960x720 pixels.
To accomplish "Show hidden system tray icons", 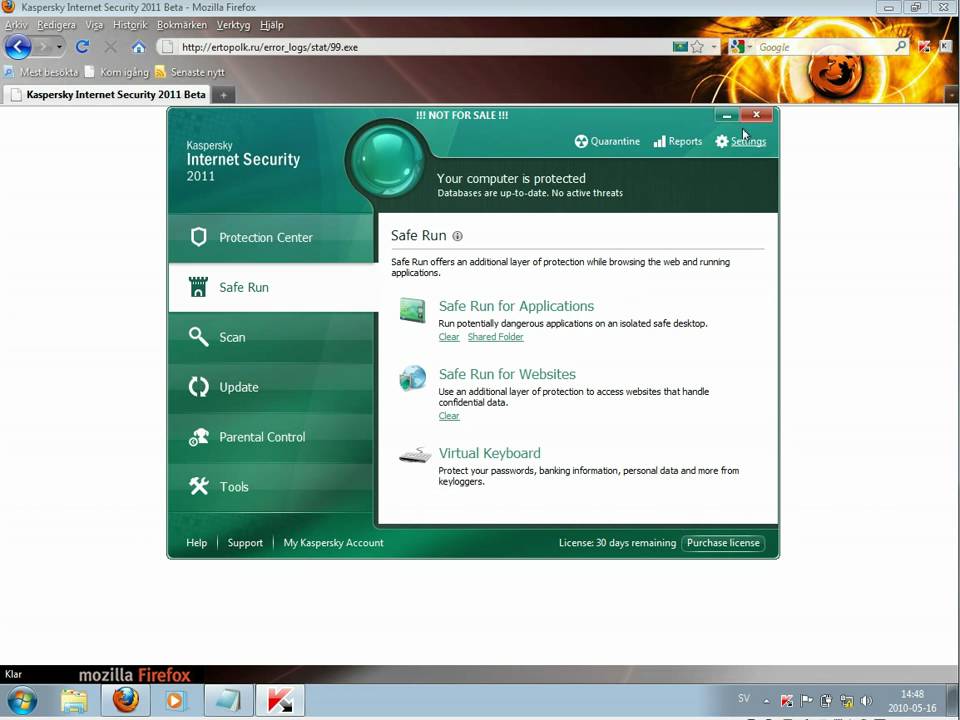I will click(x=766, y=700).
